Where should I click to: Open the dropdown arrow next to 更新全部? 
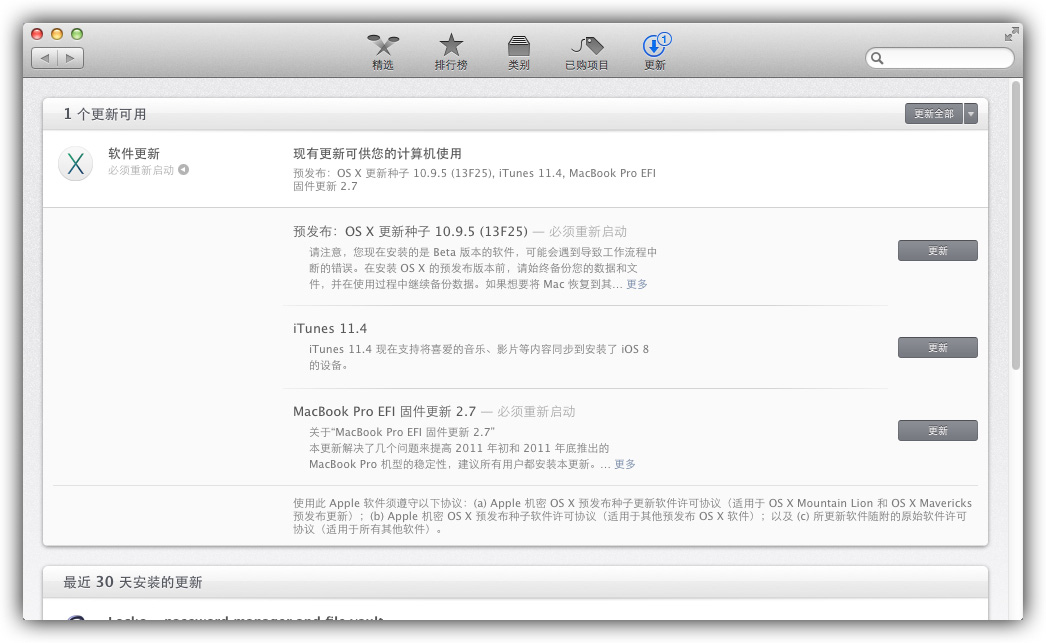[x=971, y=113]
